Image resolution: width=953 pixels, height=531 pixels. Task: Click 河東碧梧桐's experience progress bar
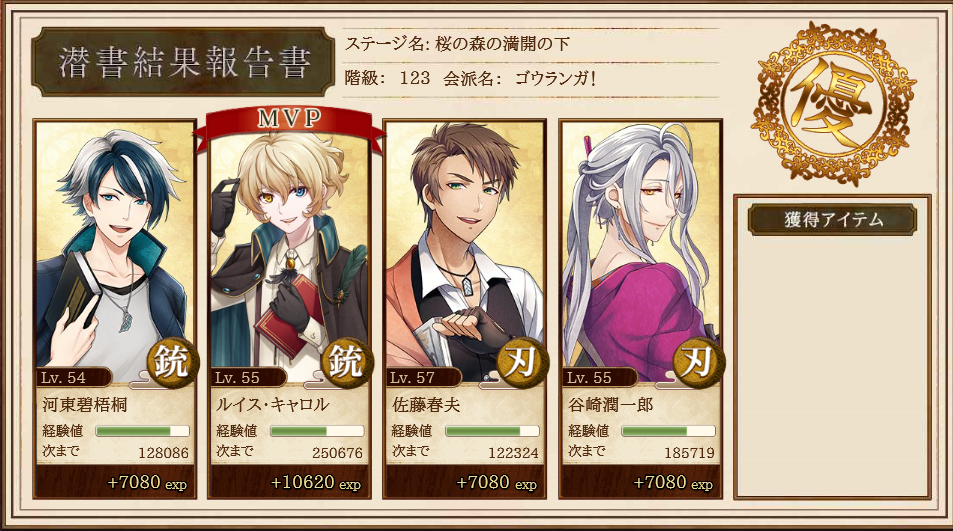tap(142, 431)
